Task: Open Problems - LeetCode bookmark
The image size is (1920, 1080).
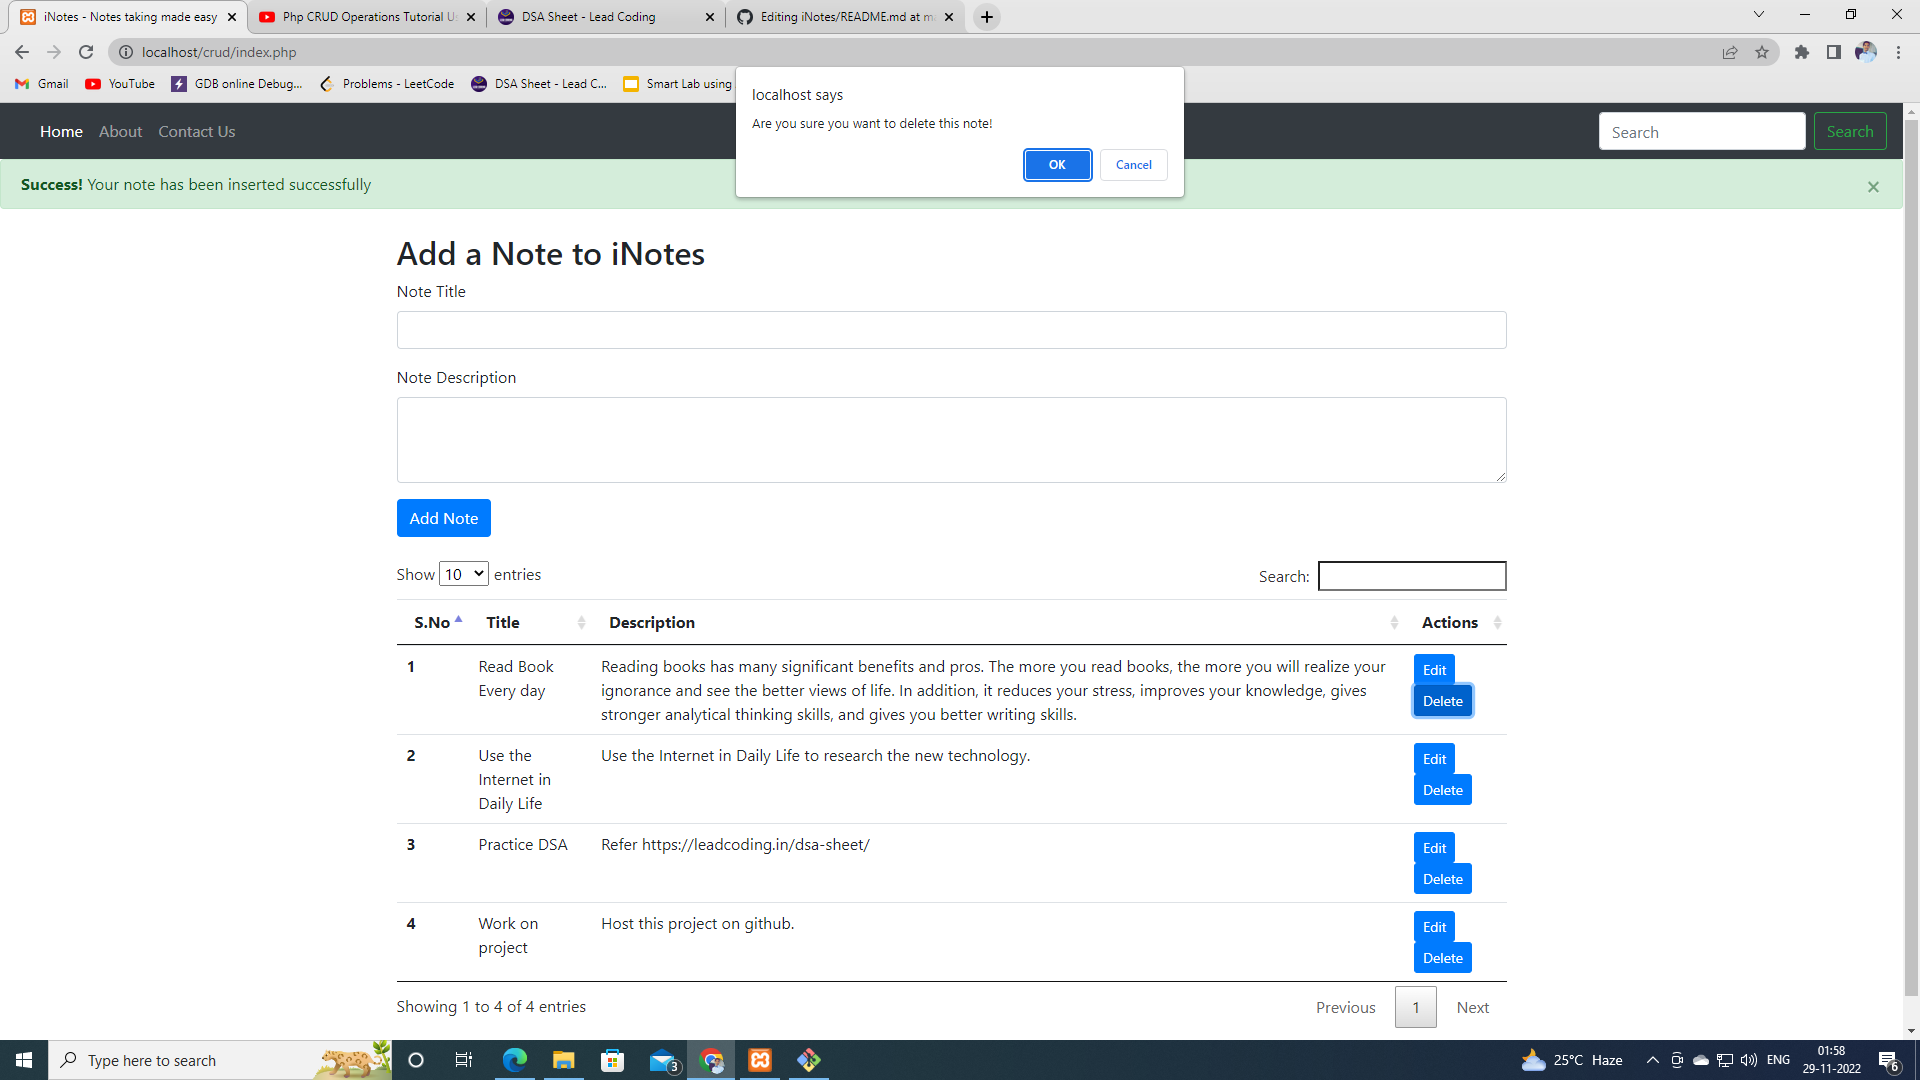Action: (387, 84)
